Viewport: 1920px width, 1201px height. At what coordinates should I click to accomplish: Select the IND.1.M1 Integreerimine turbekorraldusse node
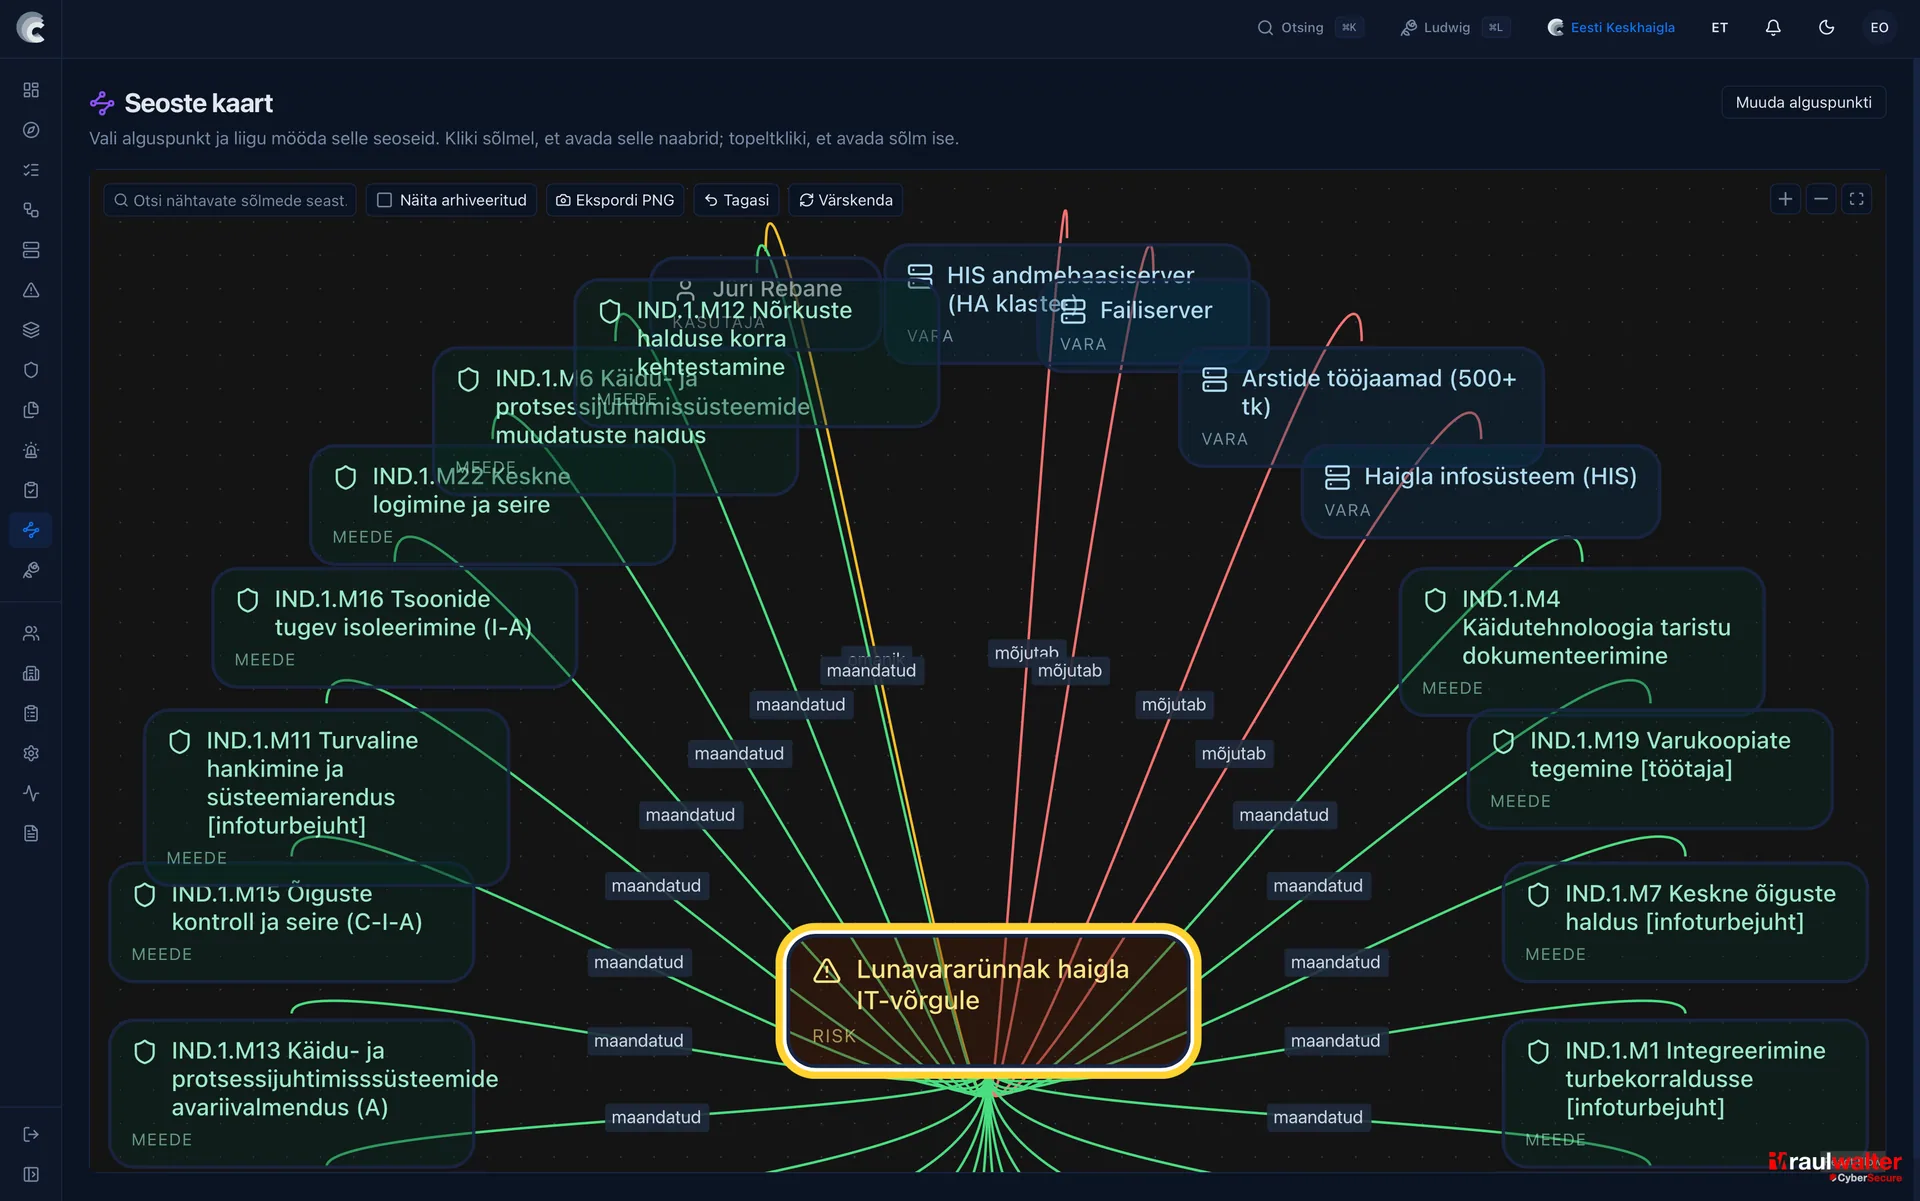(1685, 1093)
